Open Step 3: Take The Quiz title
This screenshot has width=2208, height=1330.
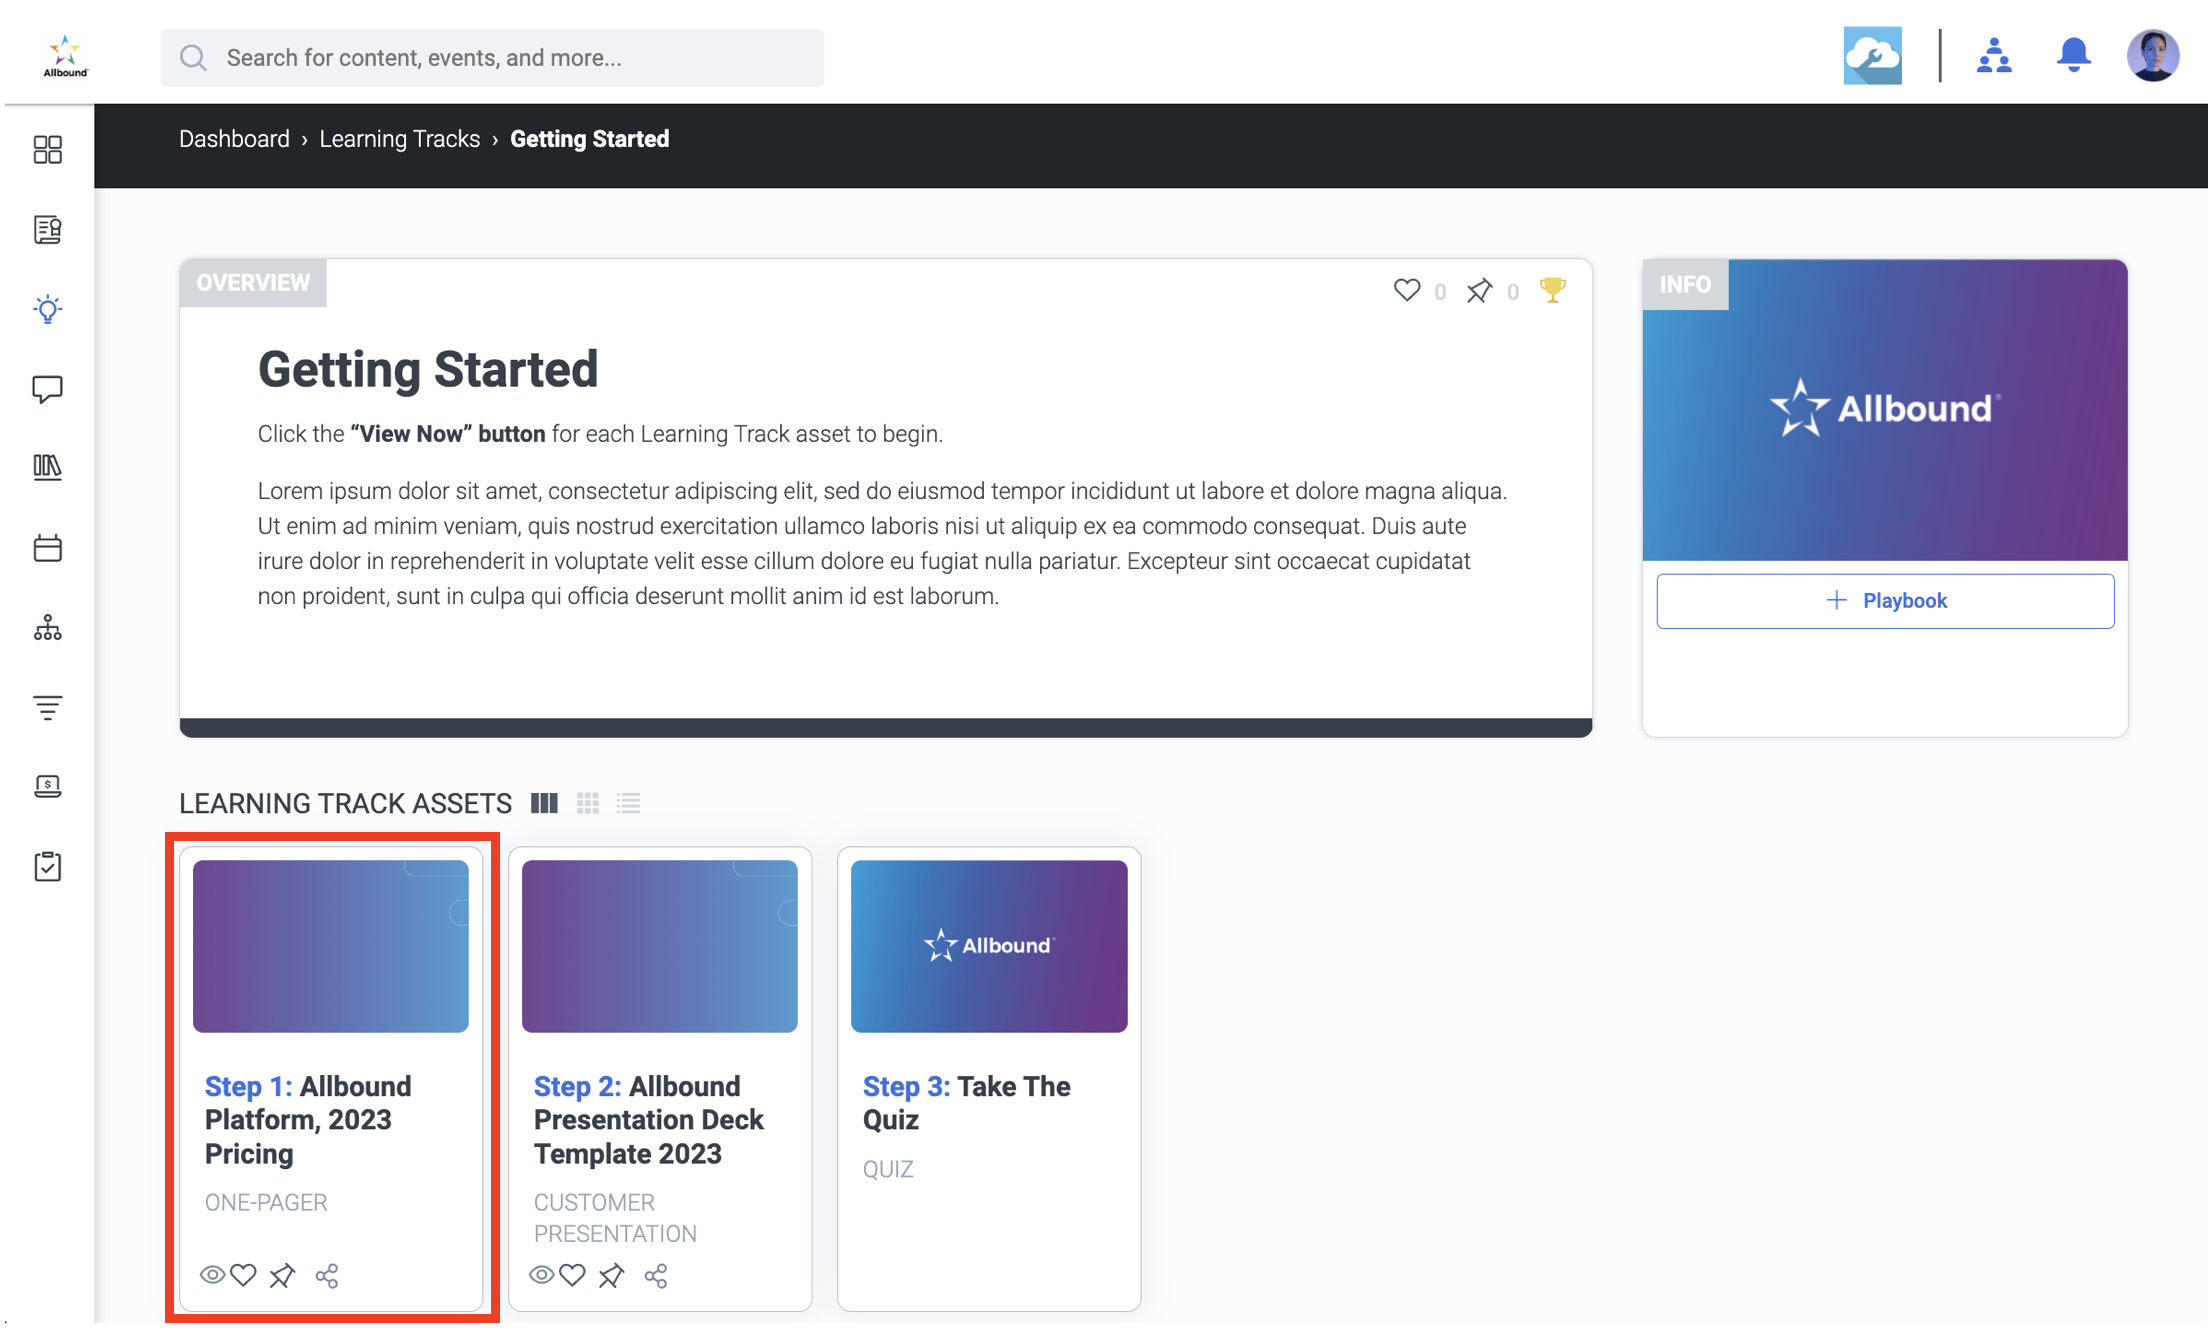(966, 1103)
